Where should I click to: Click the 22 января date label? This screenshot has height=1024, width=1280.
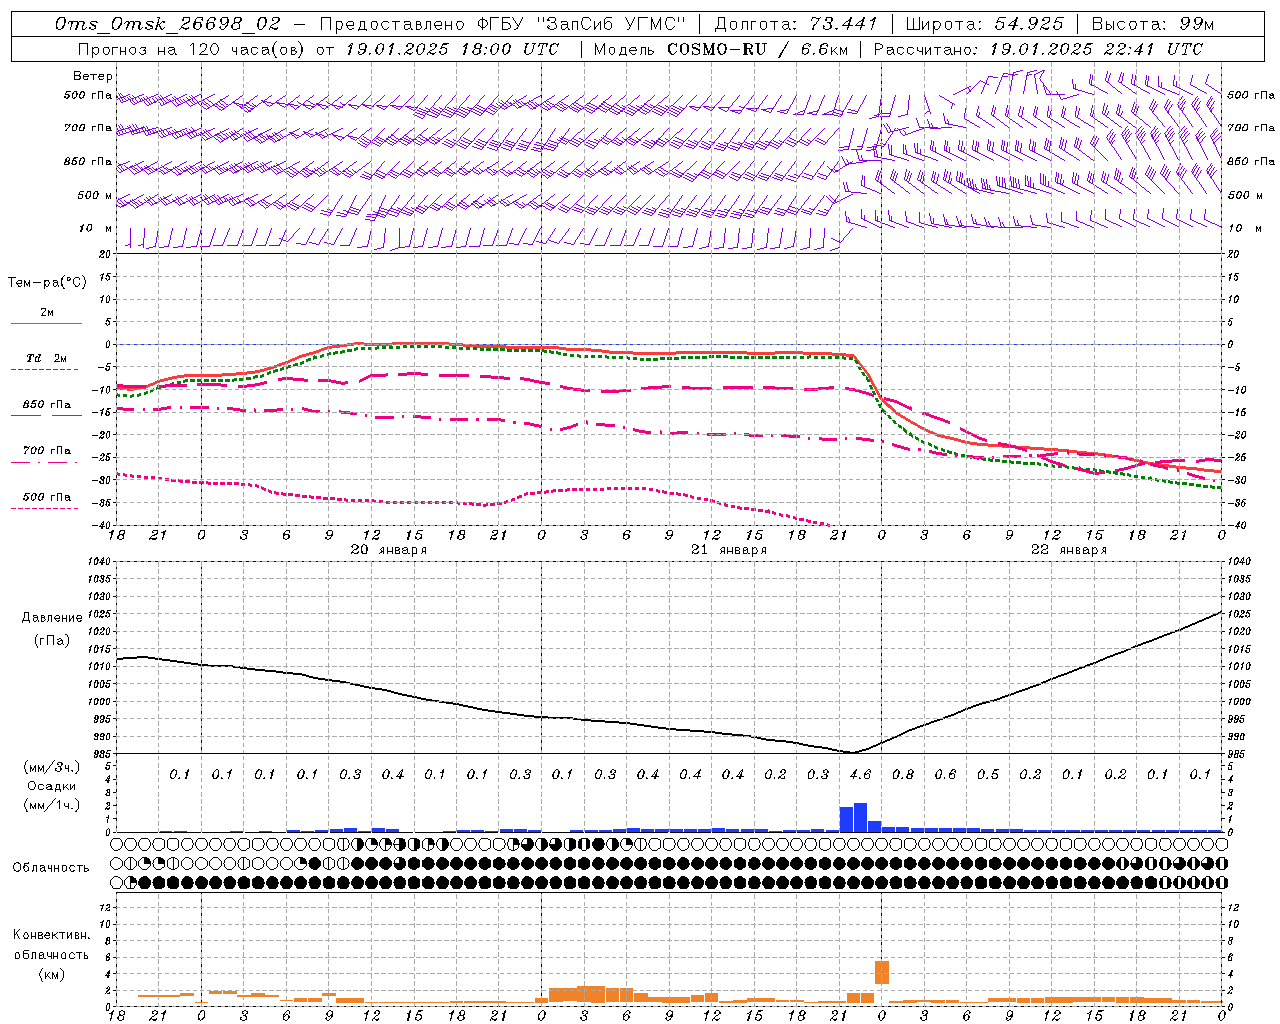[x=1069, y=550]
